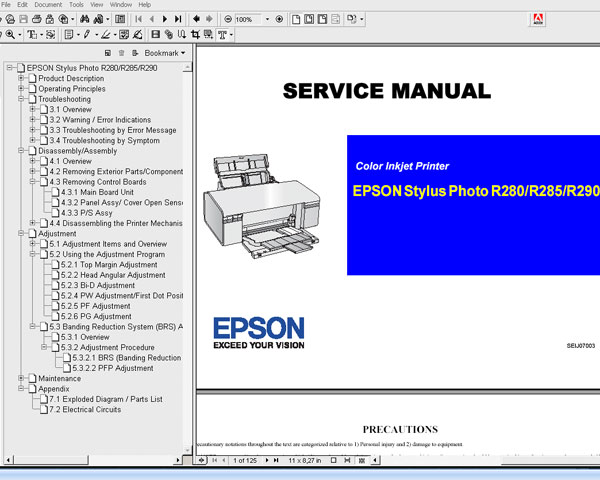Expand 3.2 Warning / Error Indications node
This screenshot has height=480, width=600.
point(33,119)
